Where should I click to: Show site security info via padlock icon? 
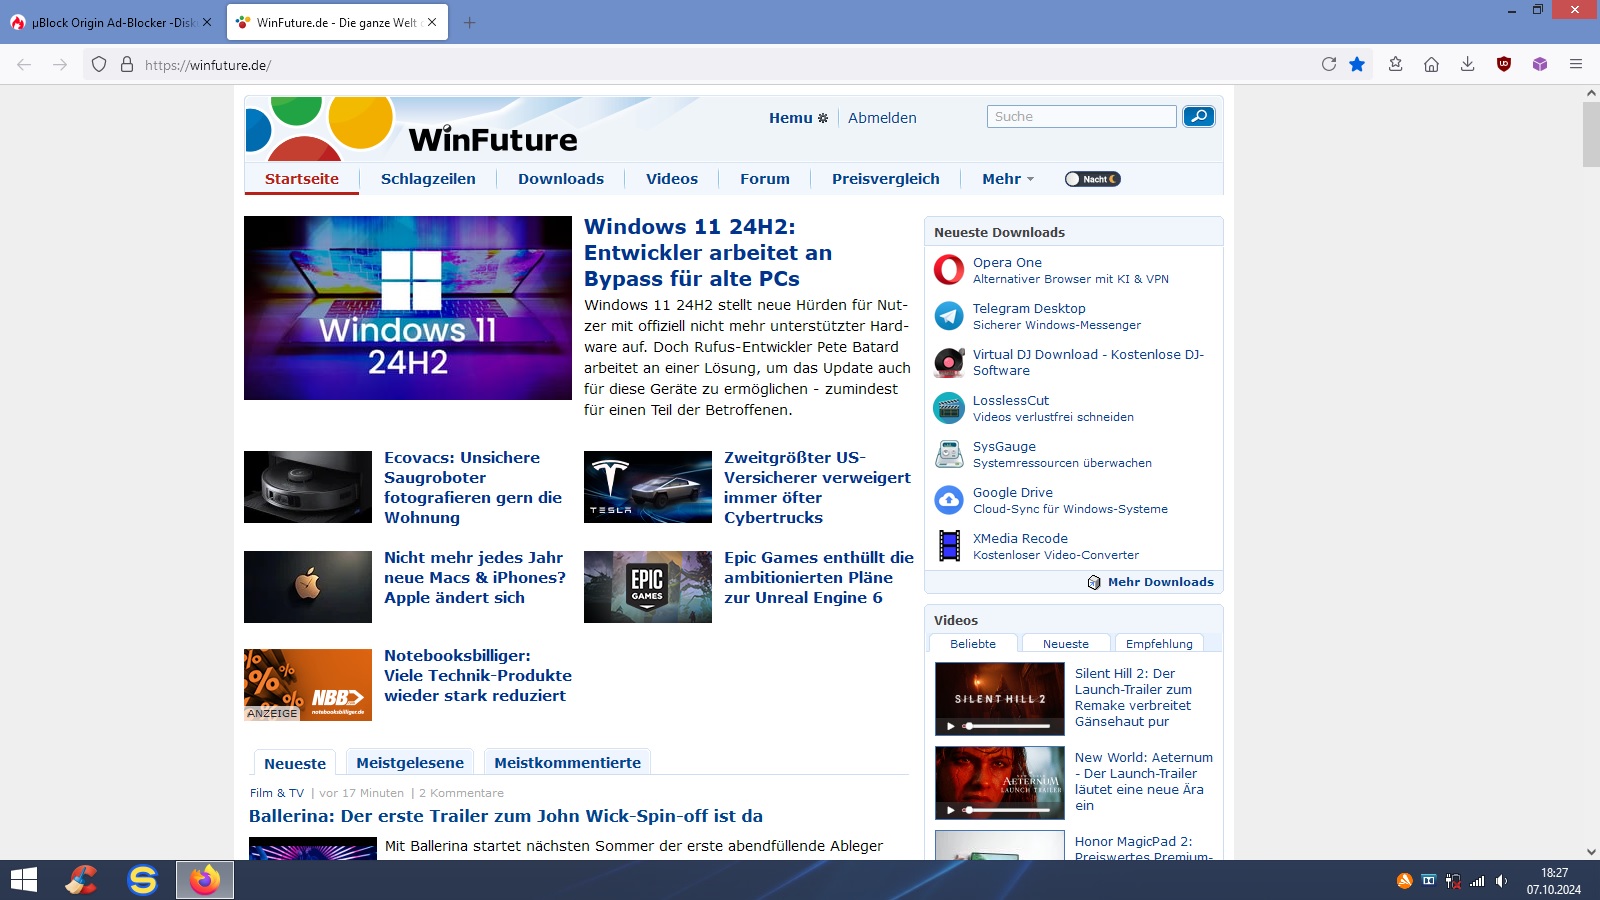pyautogui.click(x=127, y=64)
